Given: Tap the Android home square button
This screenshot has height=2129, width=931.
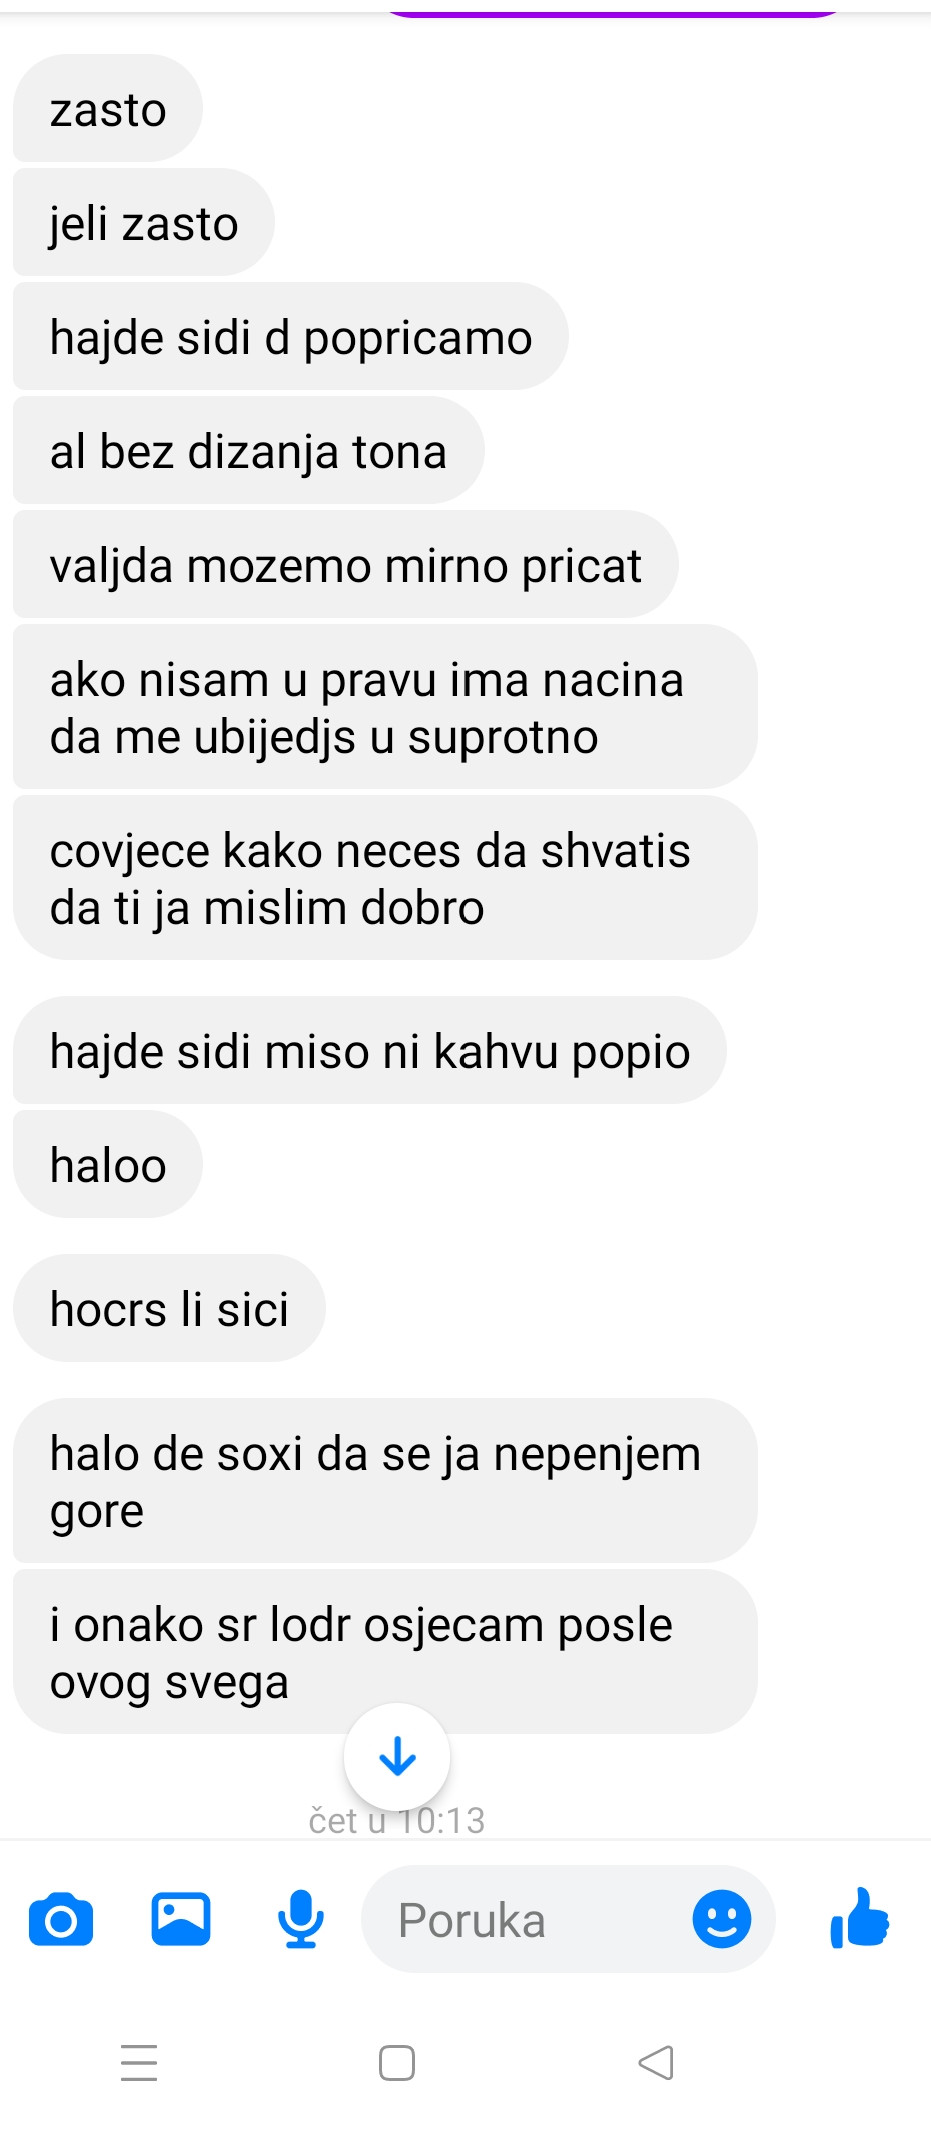Looking at the screenshot, I should pos(397,2062).
